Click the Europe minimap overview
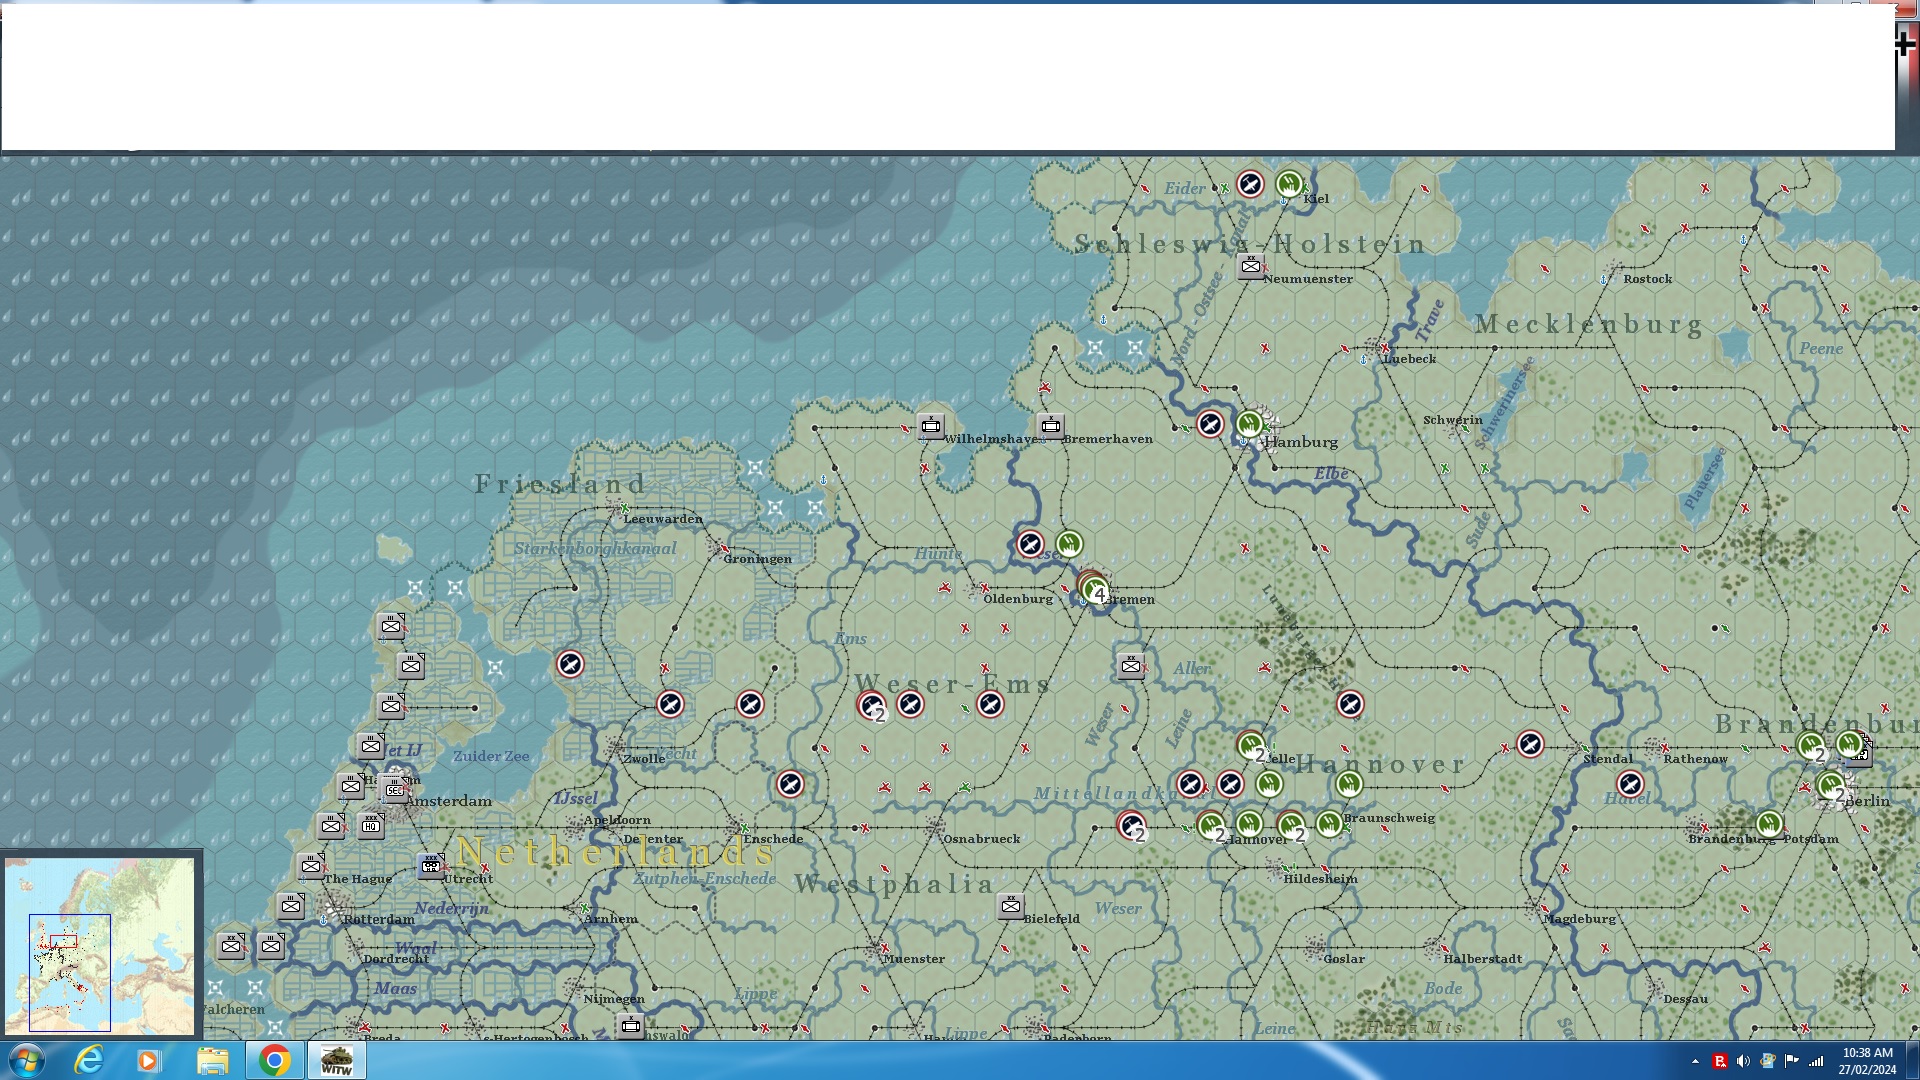This screenshot has height=1080, width=1920. [100, 944]
